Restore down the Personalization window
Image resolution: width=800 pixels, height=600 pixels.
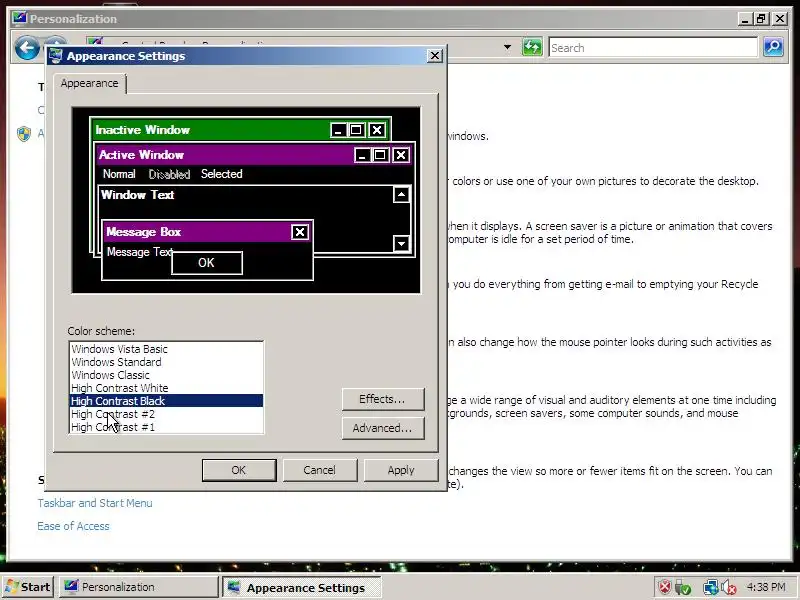(x=762, y=19)
